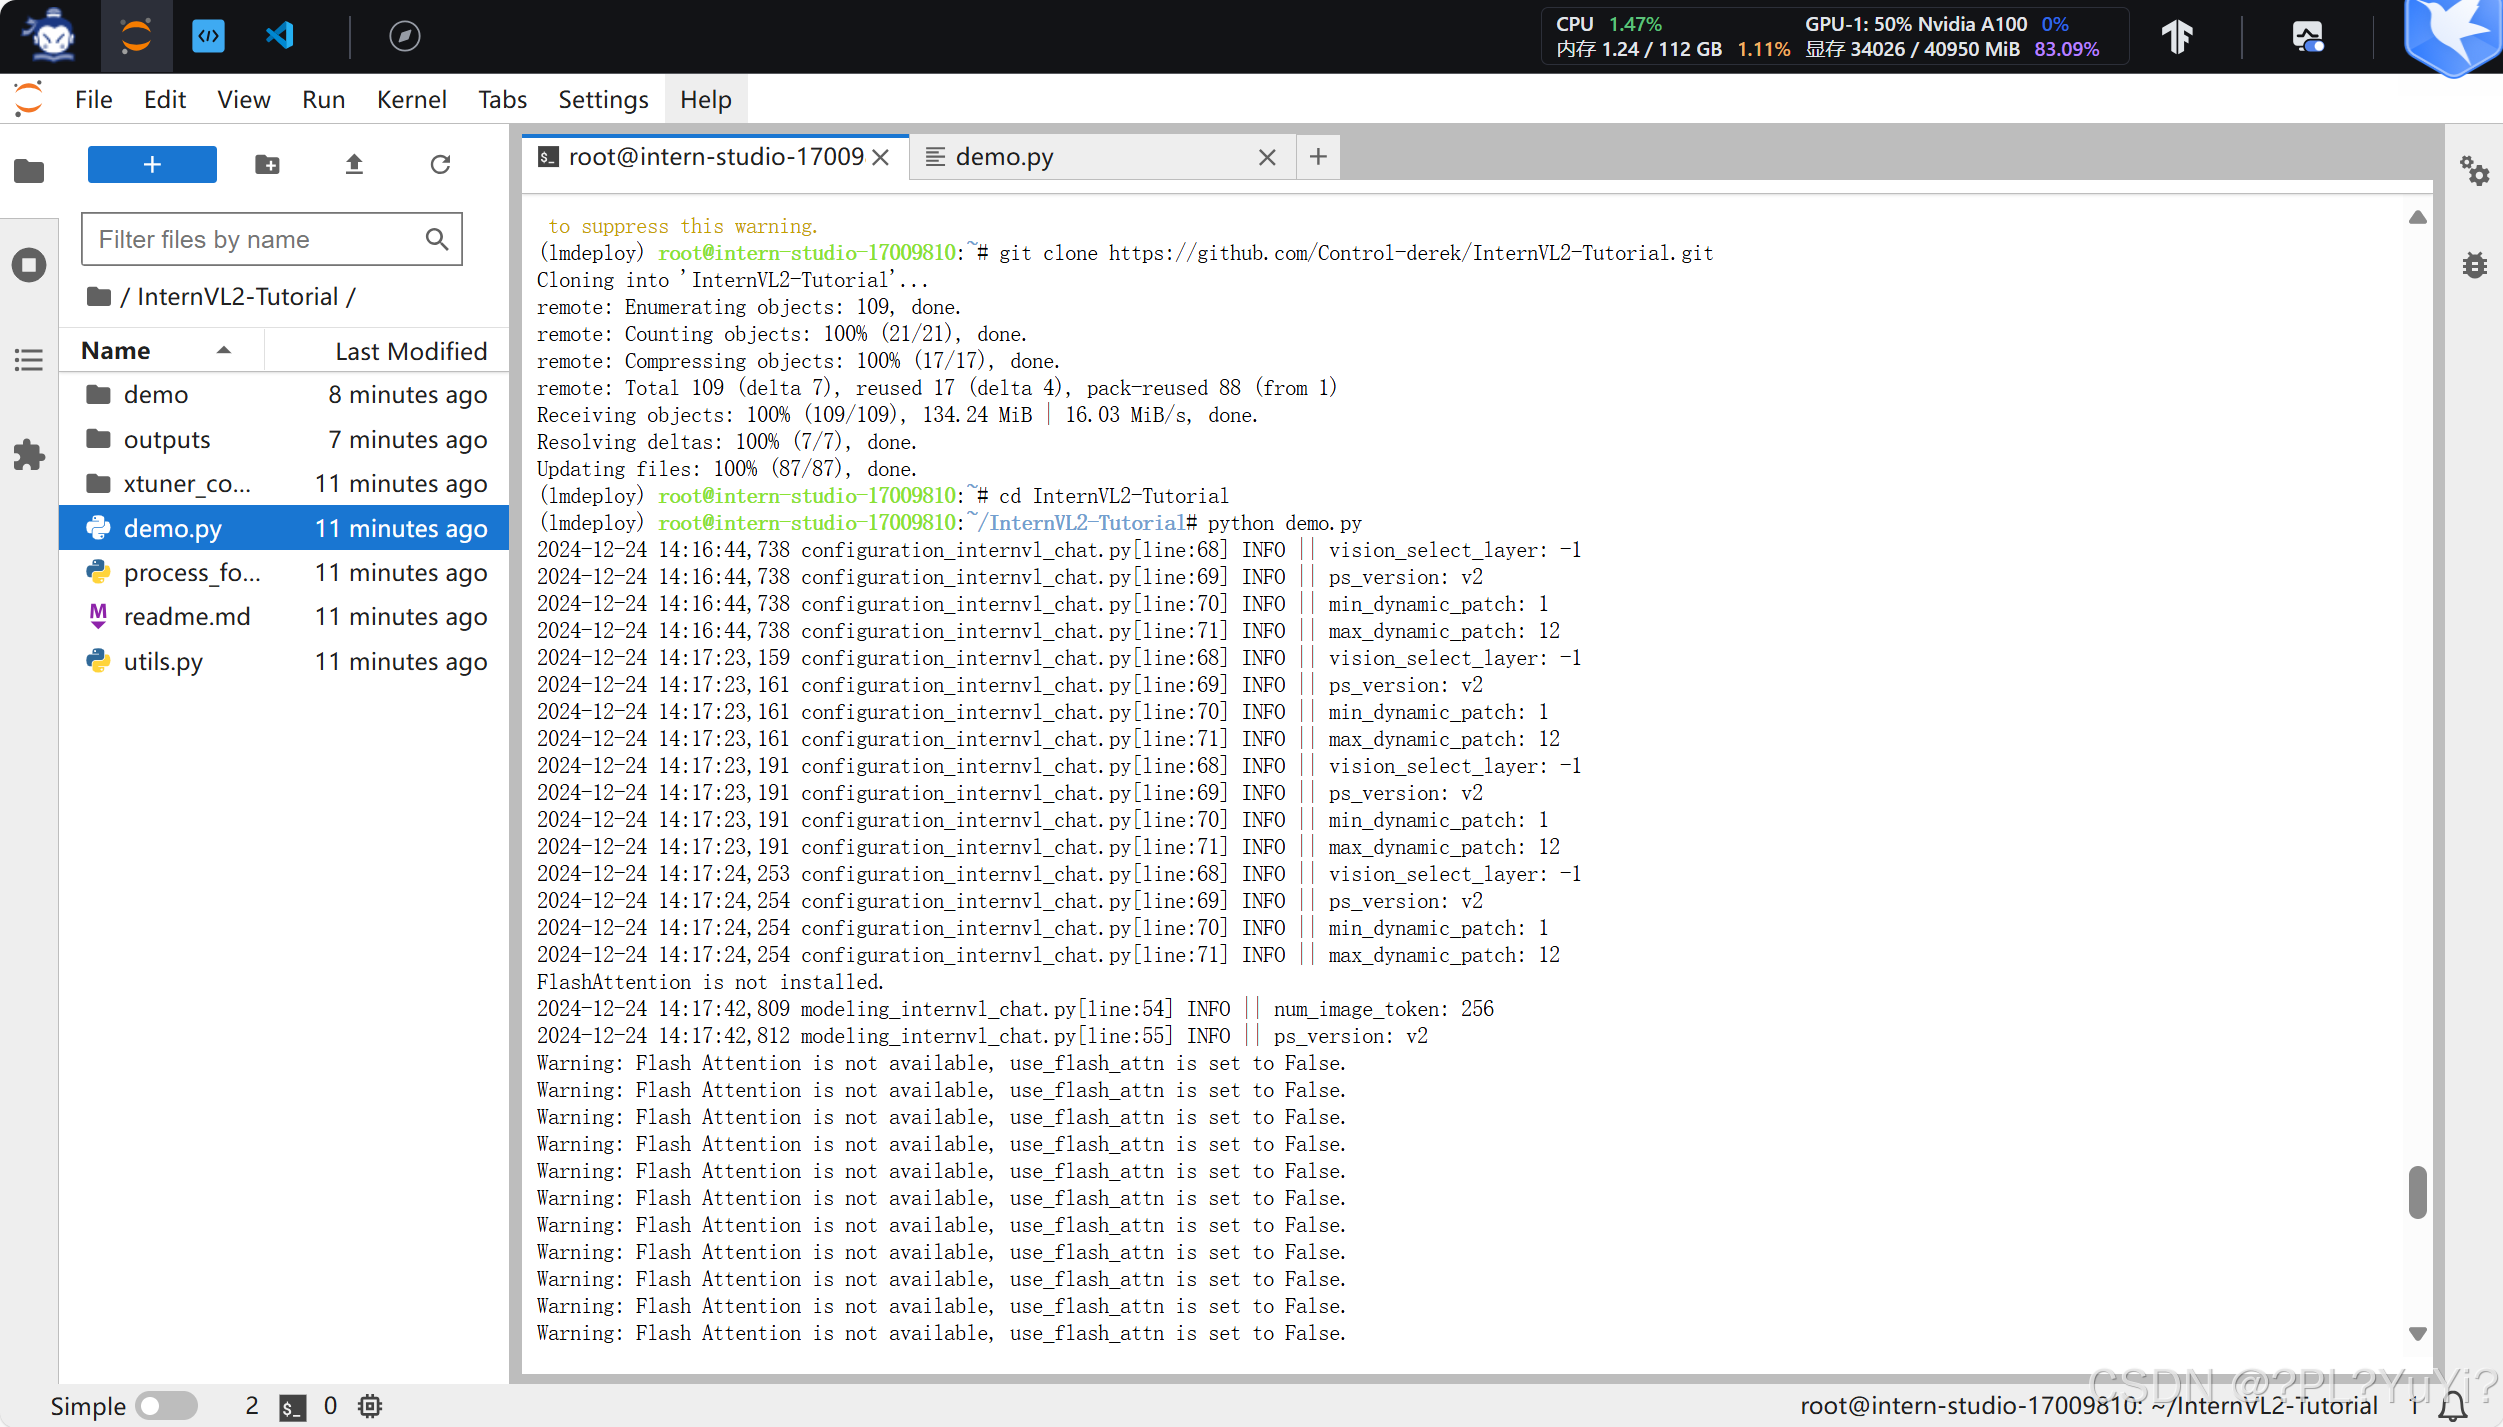Open the Property Inspector gears icon
The image size is (2503, 1427).
click(2474, 171)
